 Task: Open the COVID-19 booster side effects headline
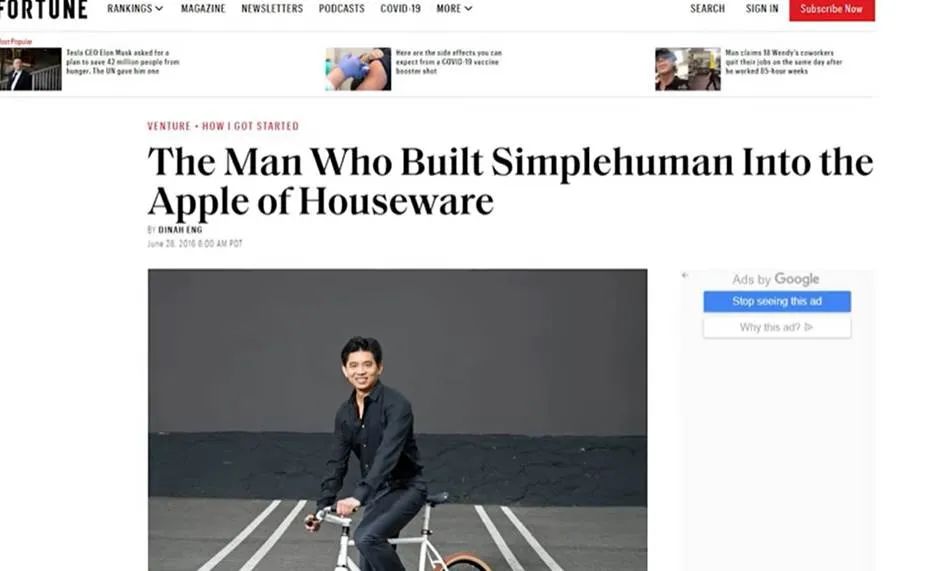448,61
